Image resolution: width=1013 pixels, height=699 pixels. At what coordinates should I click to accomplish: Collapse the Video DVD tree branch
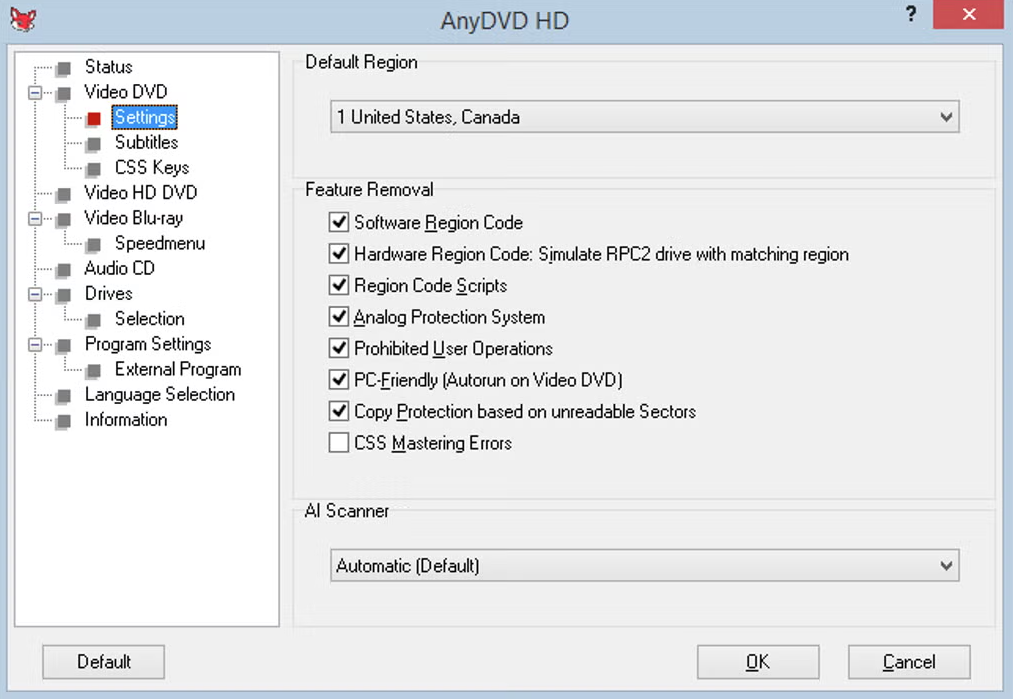33,91
